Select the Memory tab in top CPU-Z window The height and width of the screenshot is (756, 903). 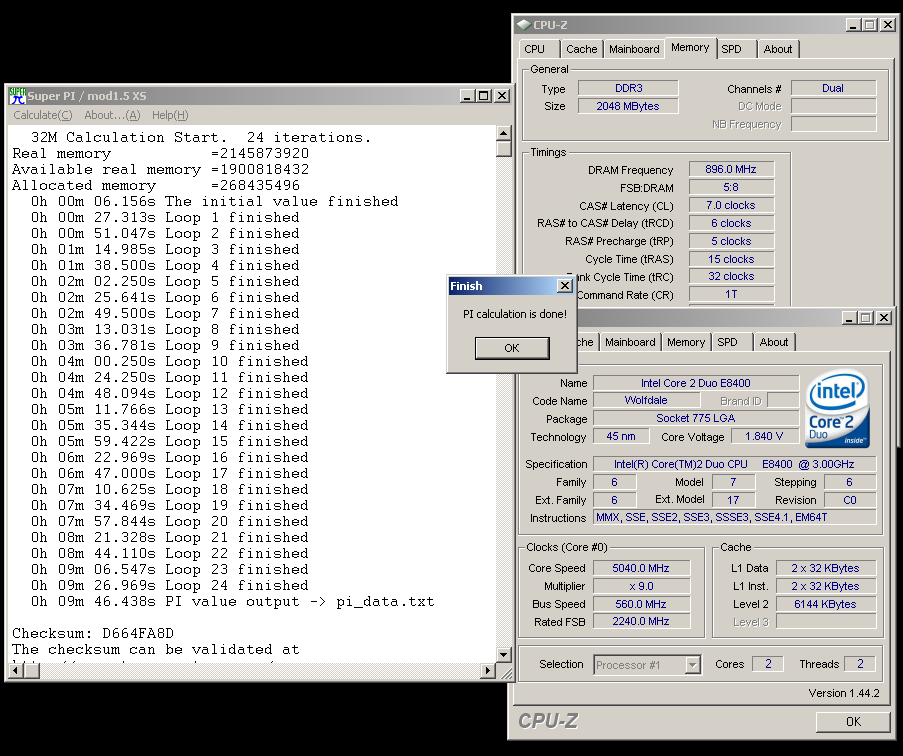[690, 48]
